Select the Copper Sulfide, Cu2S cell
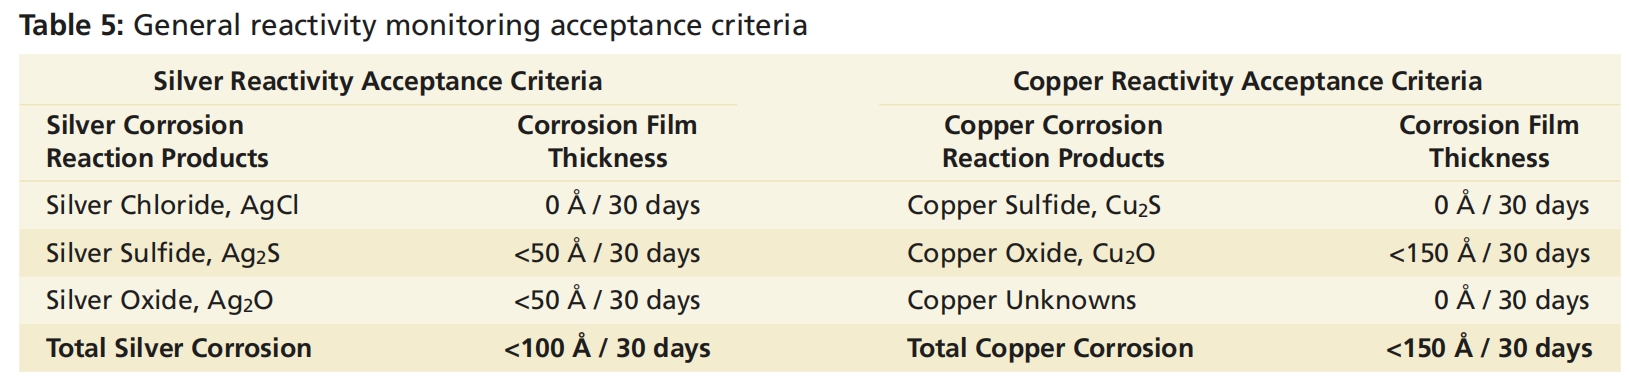Image resolution: width=1629 pixels, height=383 pixels. 1034,206
